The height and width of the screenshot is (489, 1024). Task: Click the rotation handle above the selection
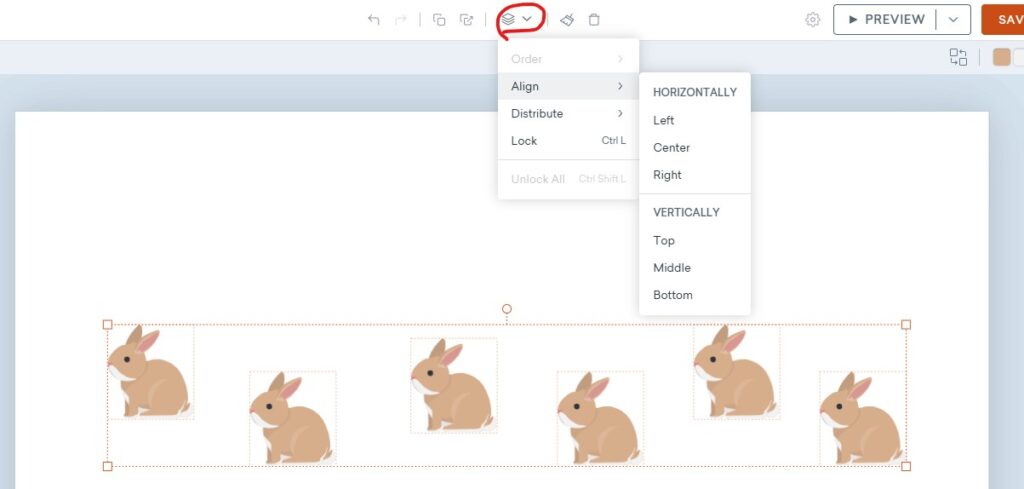507,309
